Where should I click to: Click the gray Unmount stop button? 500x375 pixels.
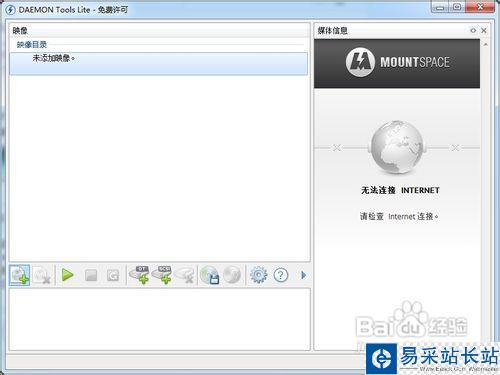tap(91, 276)
